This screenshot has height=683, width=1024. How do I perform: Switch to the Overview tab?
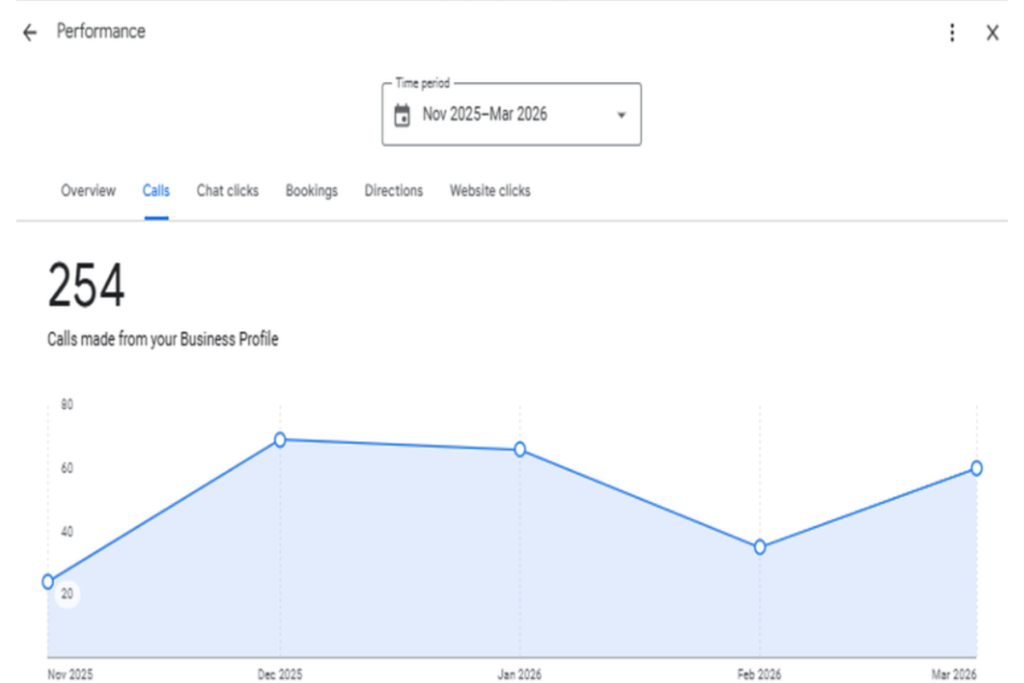[x=88, y=191]
